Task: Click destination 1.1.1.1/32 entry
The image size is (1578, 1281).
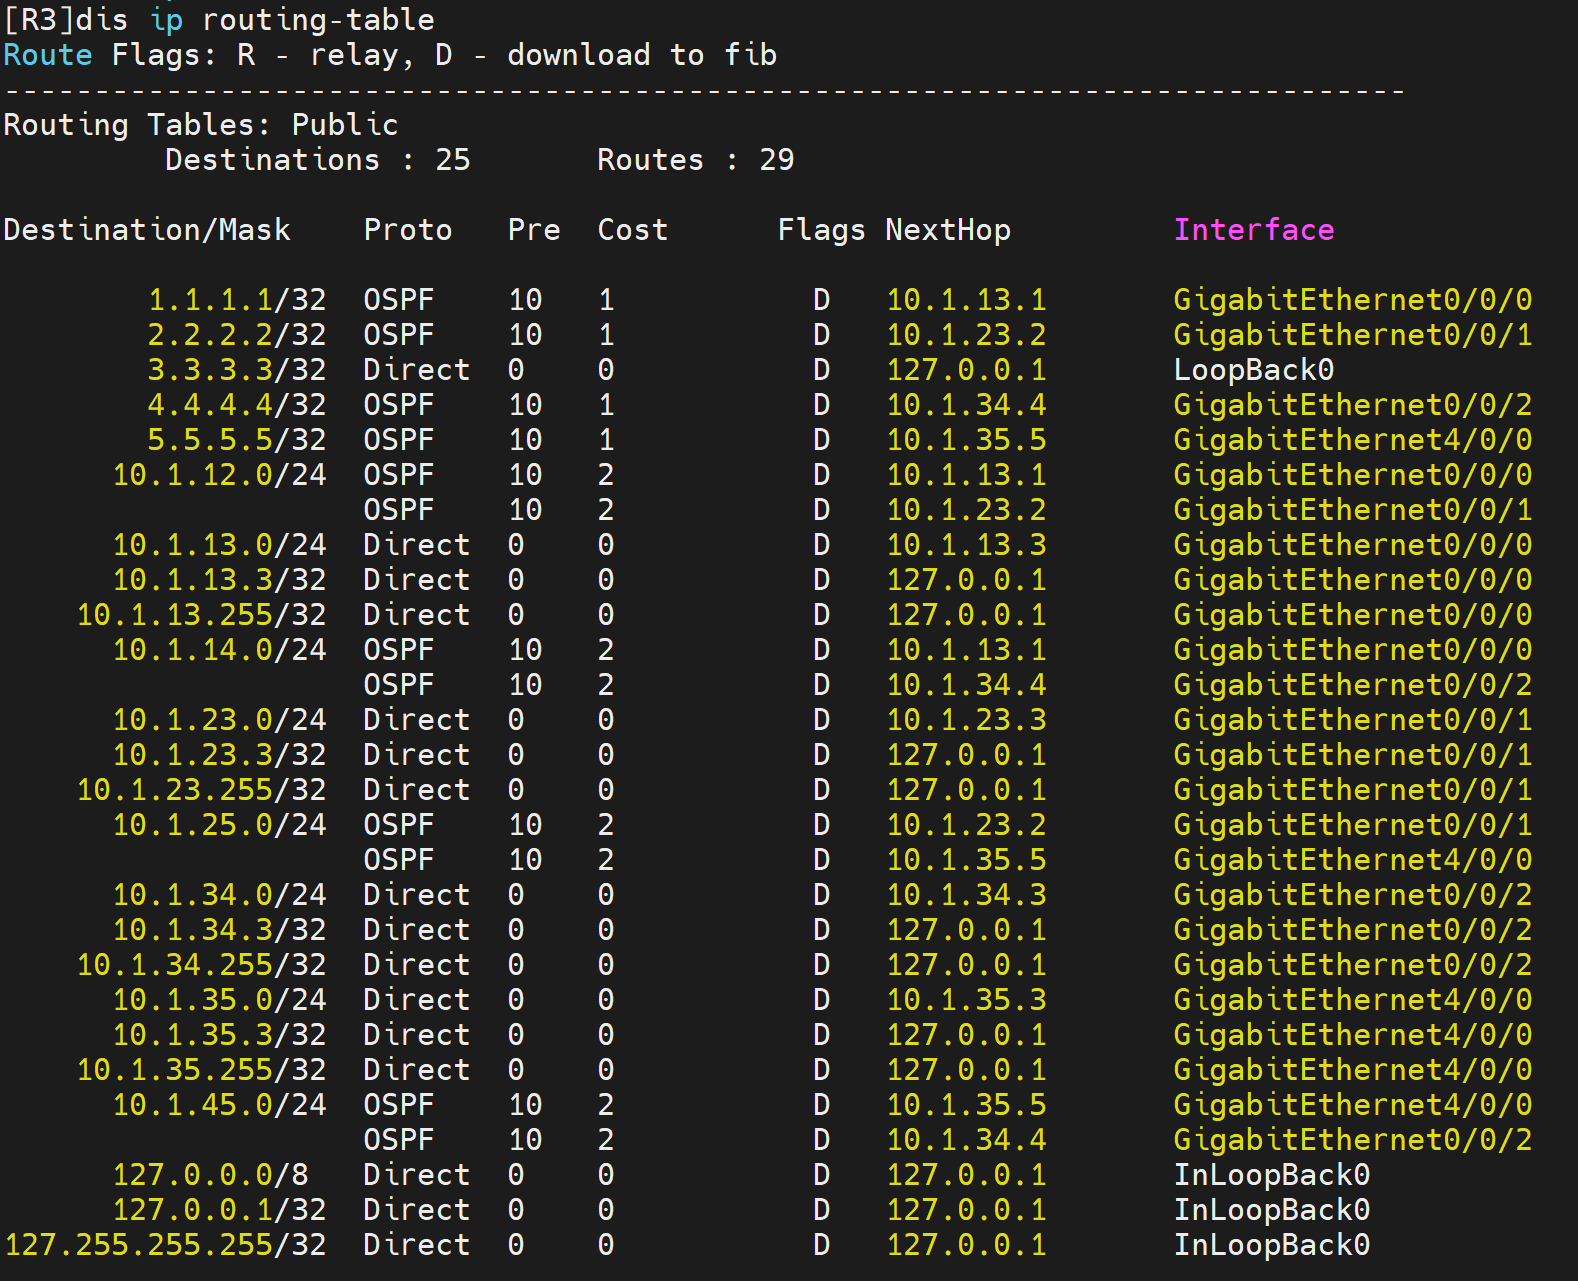Action: coord(237,300)
